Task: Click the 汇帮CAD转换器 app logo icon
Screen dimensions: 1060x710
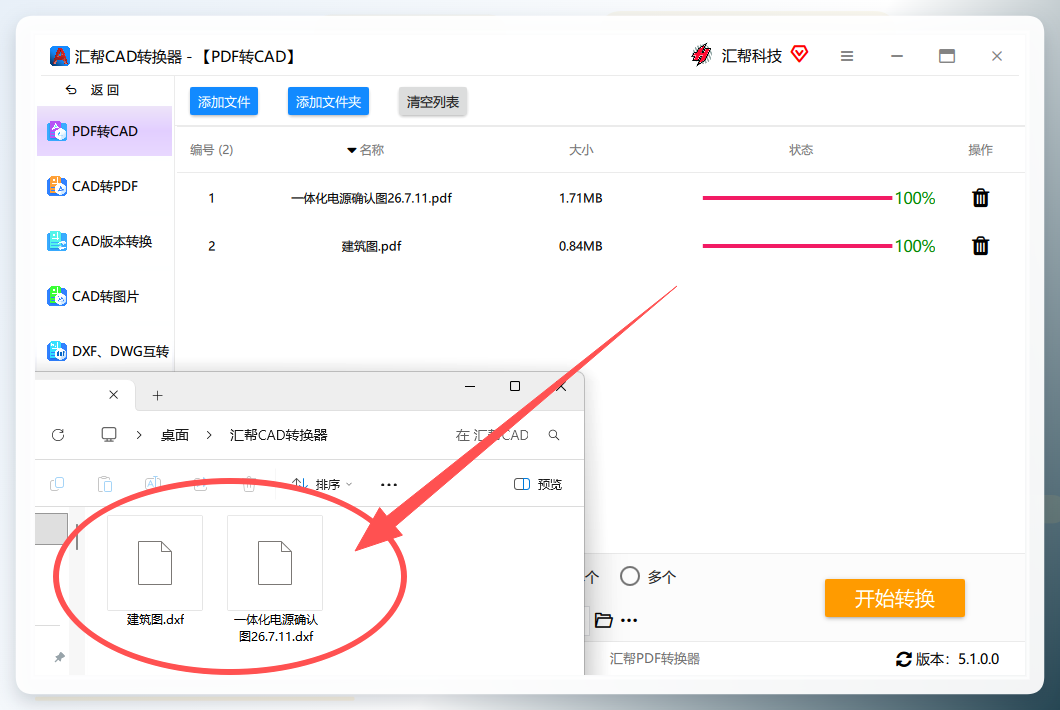Action: point(59,56)
